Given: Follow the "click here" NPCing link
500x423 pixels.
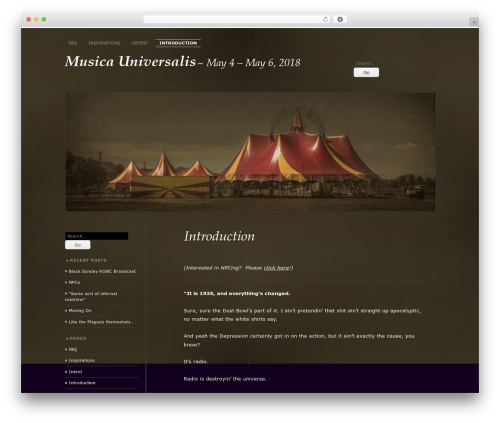Looking at the screenshot, I should point(277,268).
